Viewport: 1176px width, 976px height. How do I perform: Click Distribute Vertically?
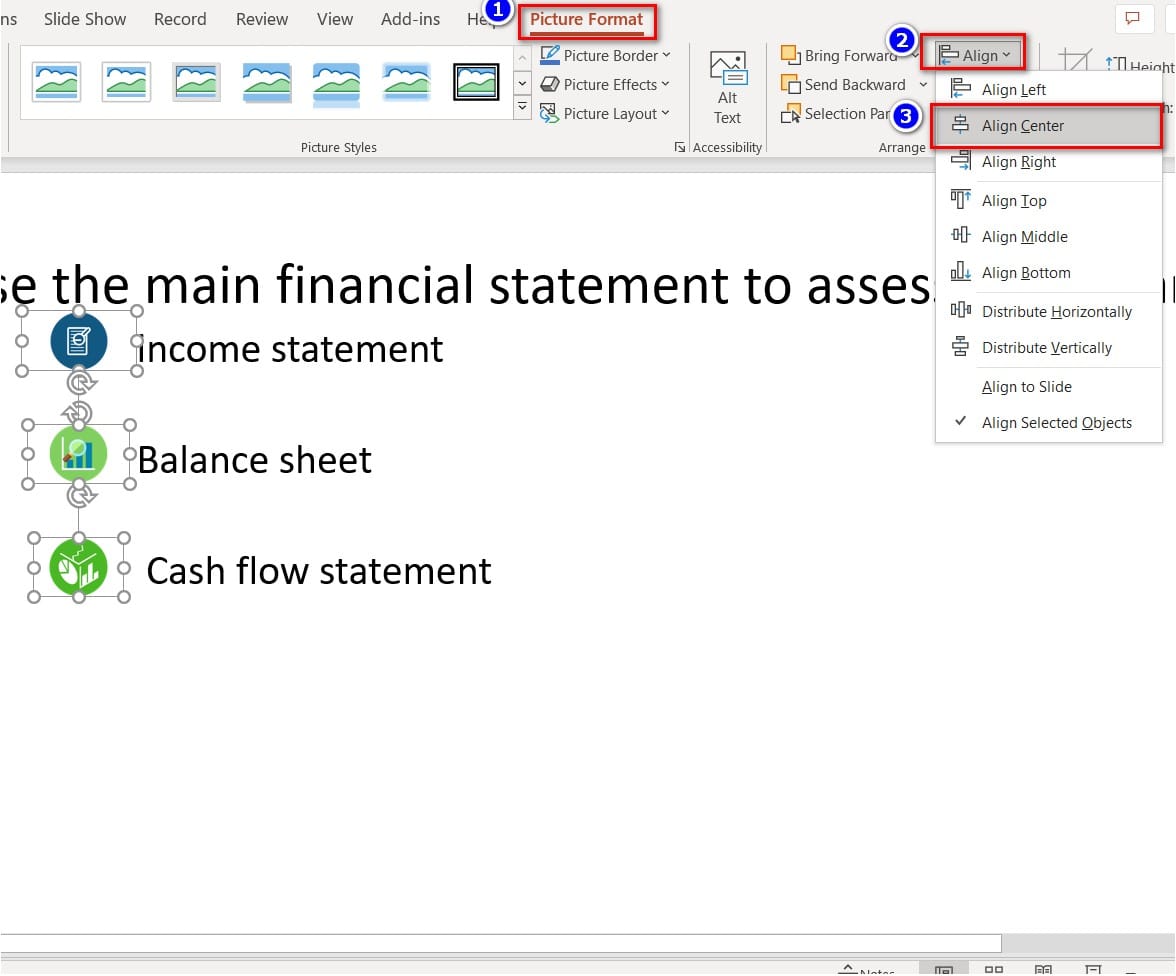[1048, 347]
